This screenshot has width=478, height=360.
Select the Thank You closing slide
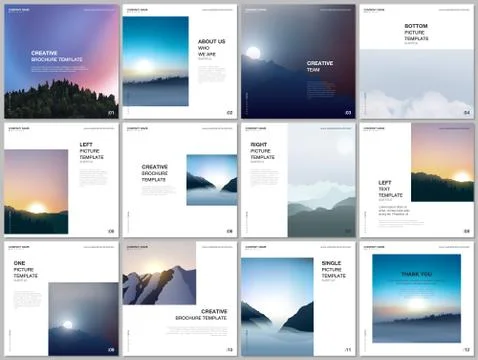(417, 299)
